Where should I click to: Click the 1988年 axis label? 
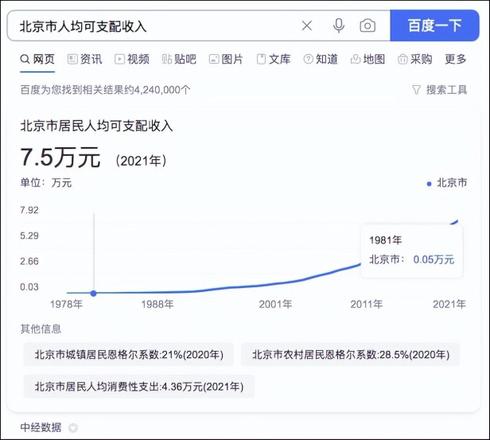(157, 304)
